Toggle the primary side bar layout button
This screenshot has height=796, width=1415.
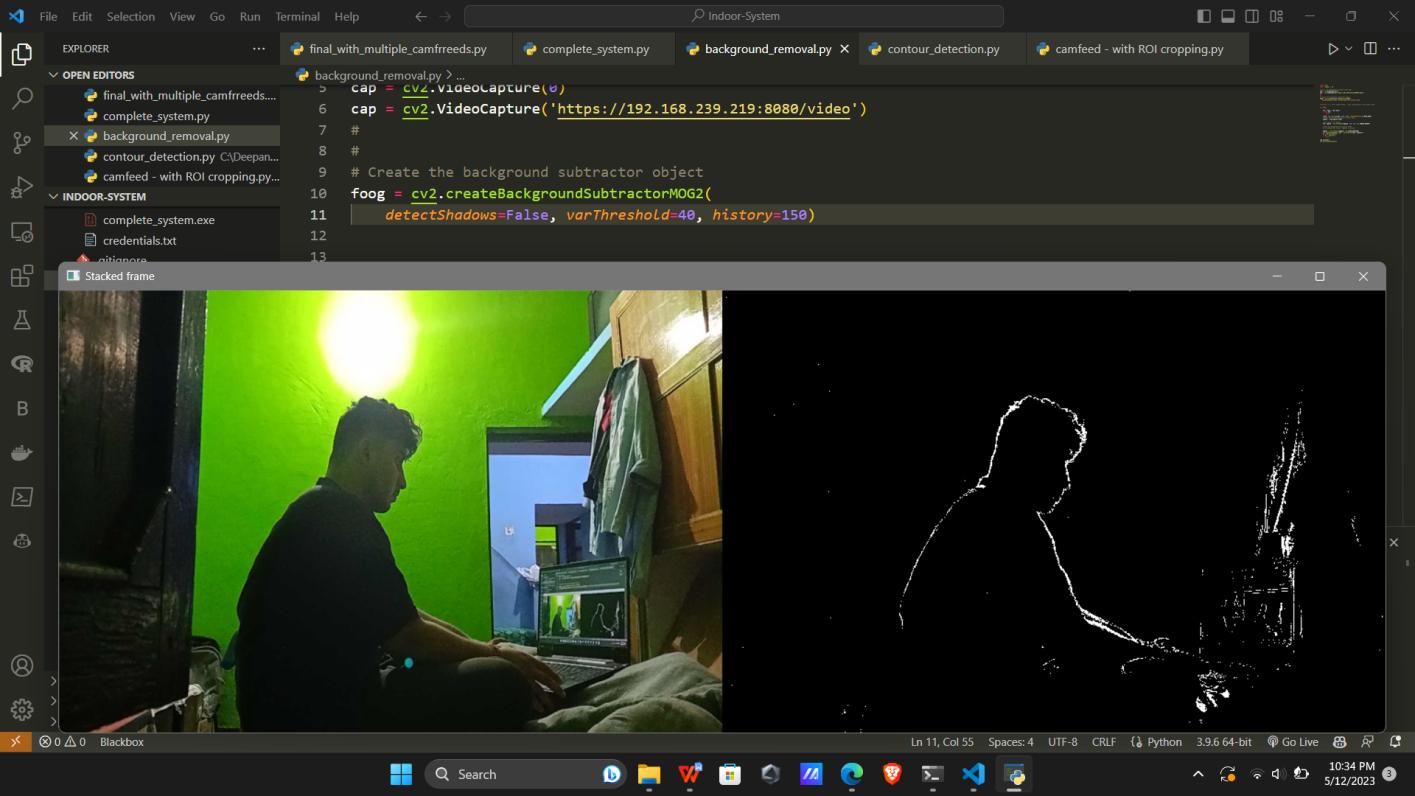point(1203,16)
